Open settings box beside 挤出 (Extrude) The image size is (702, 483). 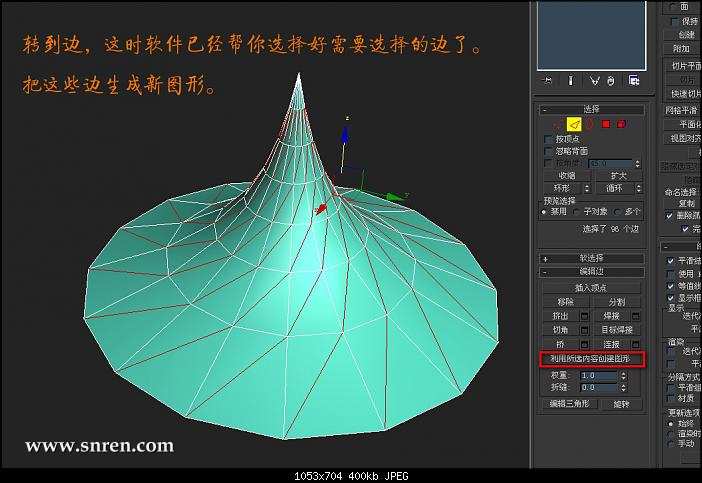[x=584, y=316]
